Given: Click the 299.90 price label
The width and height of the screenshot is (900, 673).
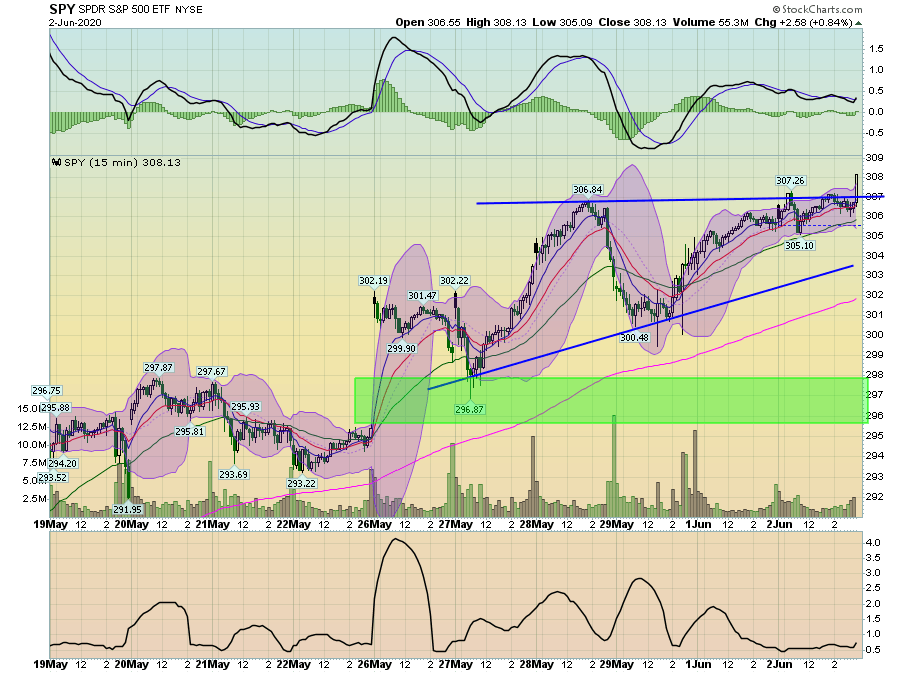Looking at the screenshot, I should click(x=401, y=349).
